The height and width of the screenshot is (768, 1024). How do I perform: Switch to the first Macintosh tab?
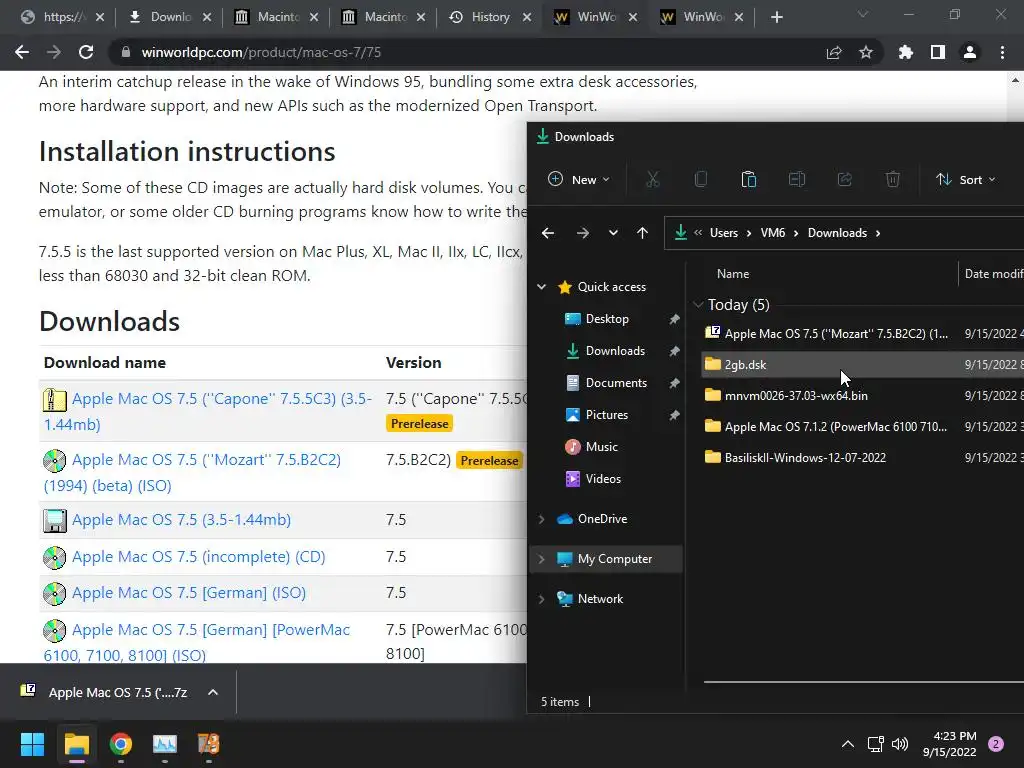pos(276,17)
